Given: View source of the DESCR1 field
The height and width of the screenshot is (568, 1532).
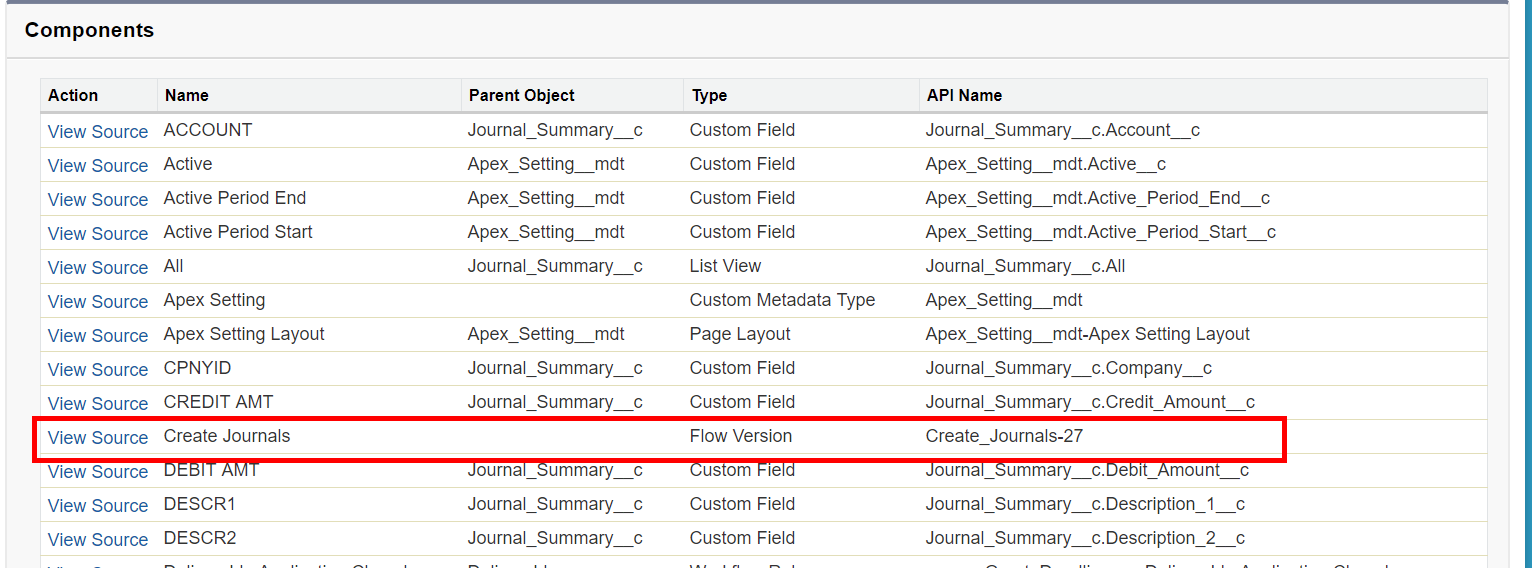Looking at the screenshot, I should pos(97,505).
